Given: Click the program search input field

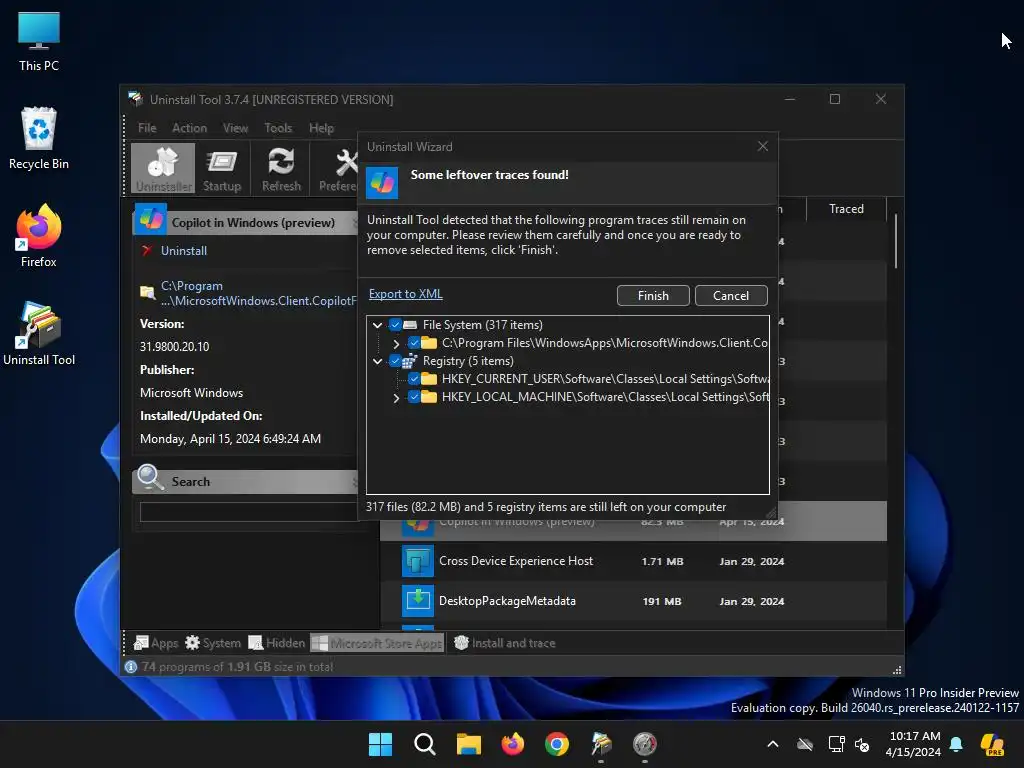Looking at the screenshot, I should (249, 511).
